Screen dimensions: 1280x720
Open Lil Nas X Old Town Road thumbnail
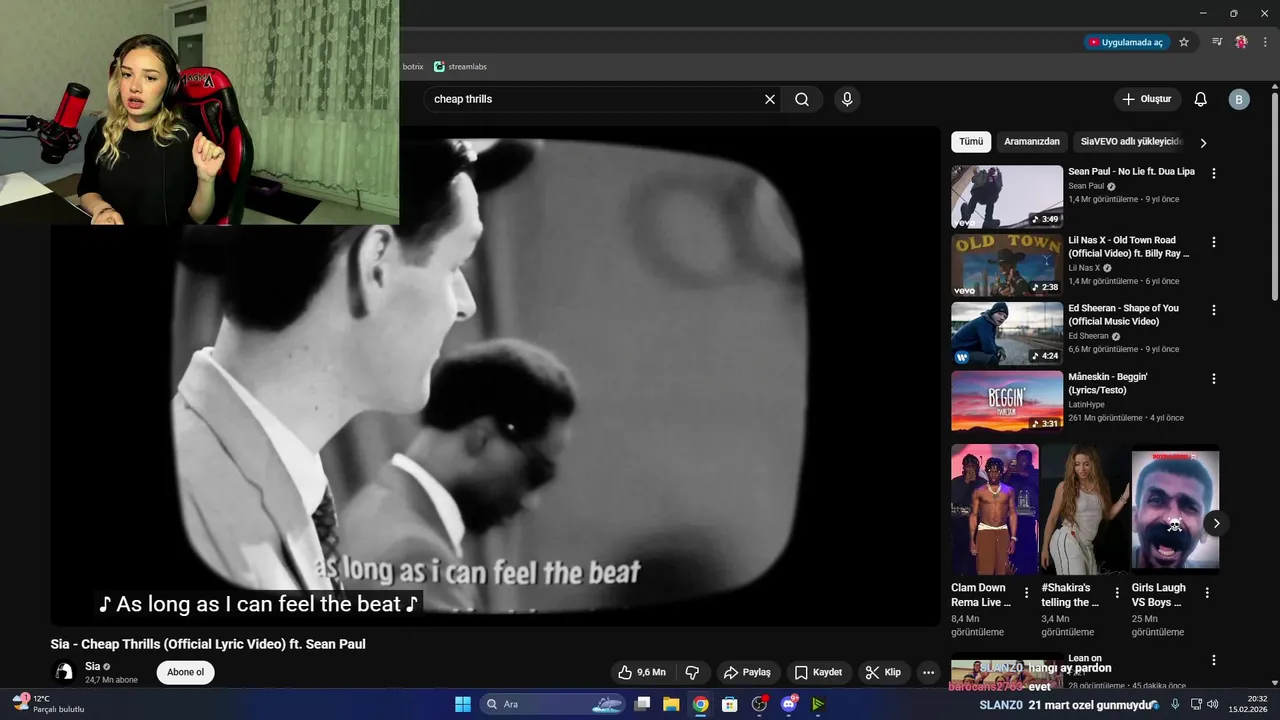(1007, 265)
